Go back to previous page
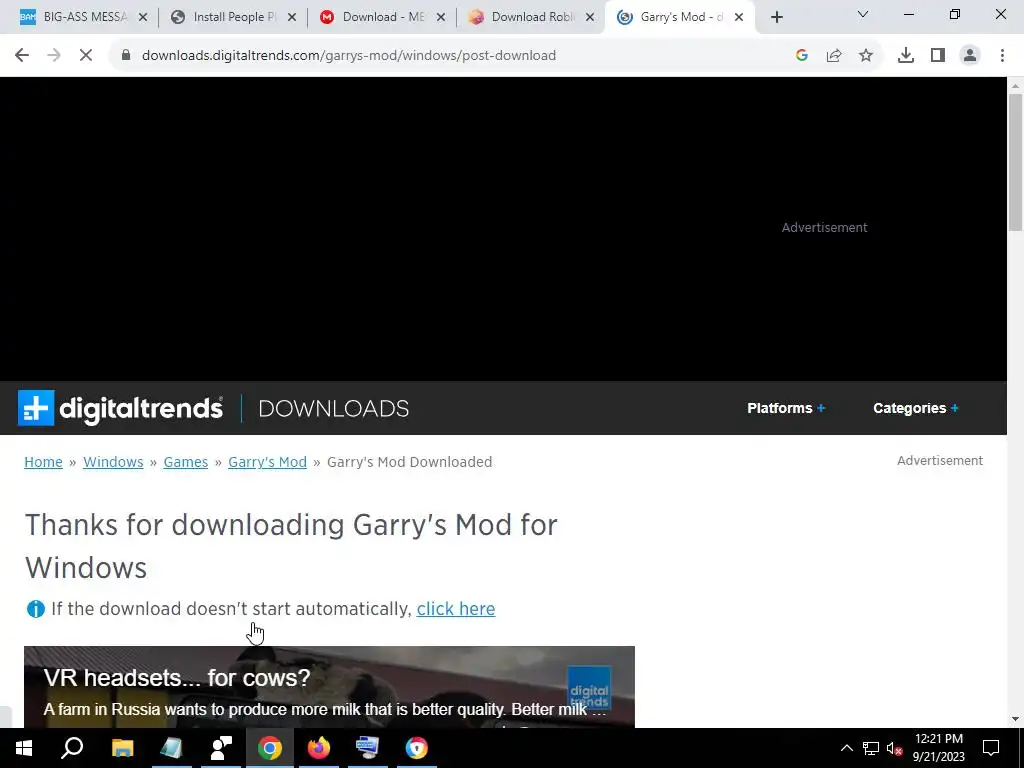 click(22, 56)
